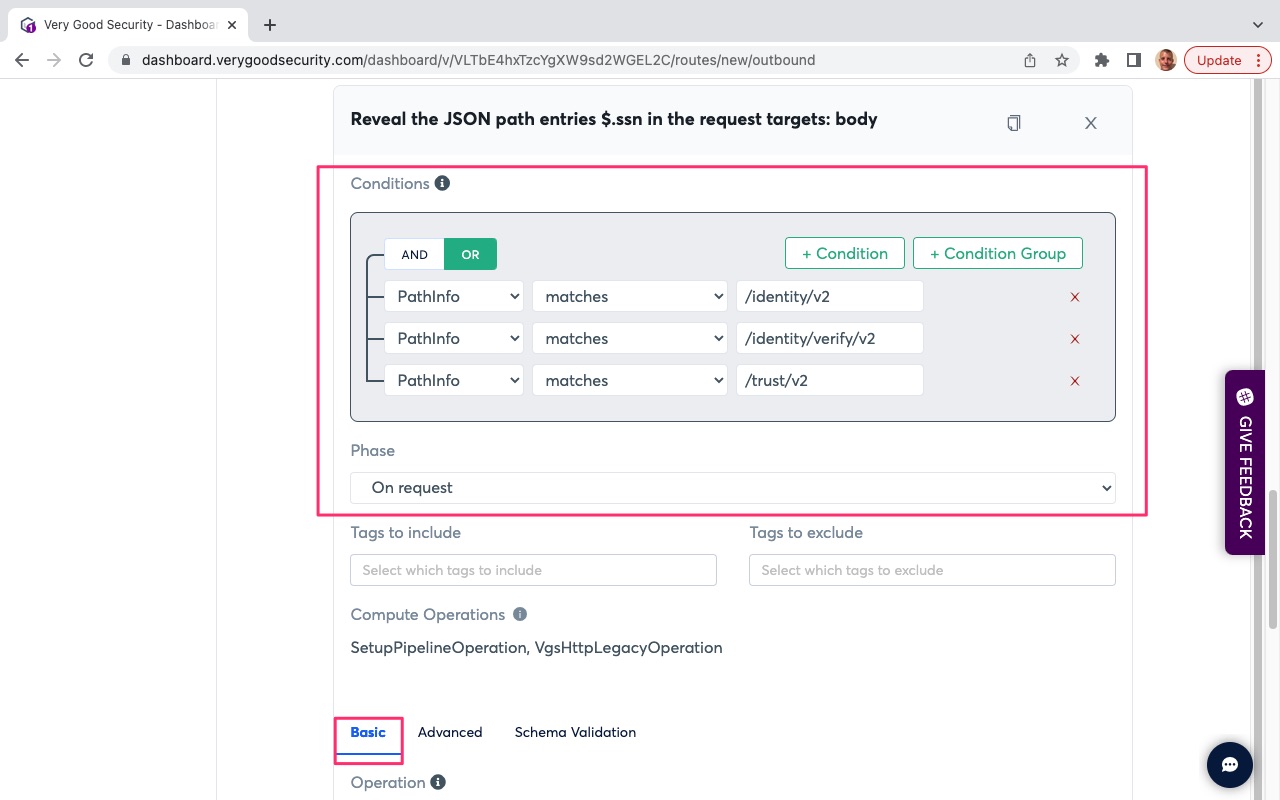Open PathInfo dropdown for /trust/v2 row
Viewport: 1280px width, 800px height.
pyautogui.click(x=454, y=381)
